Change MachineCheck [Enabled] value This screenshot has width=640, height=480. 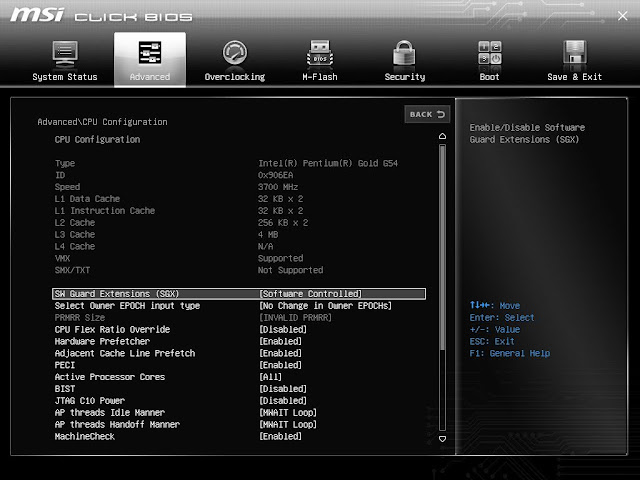[x=280, y=436]
